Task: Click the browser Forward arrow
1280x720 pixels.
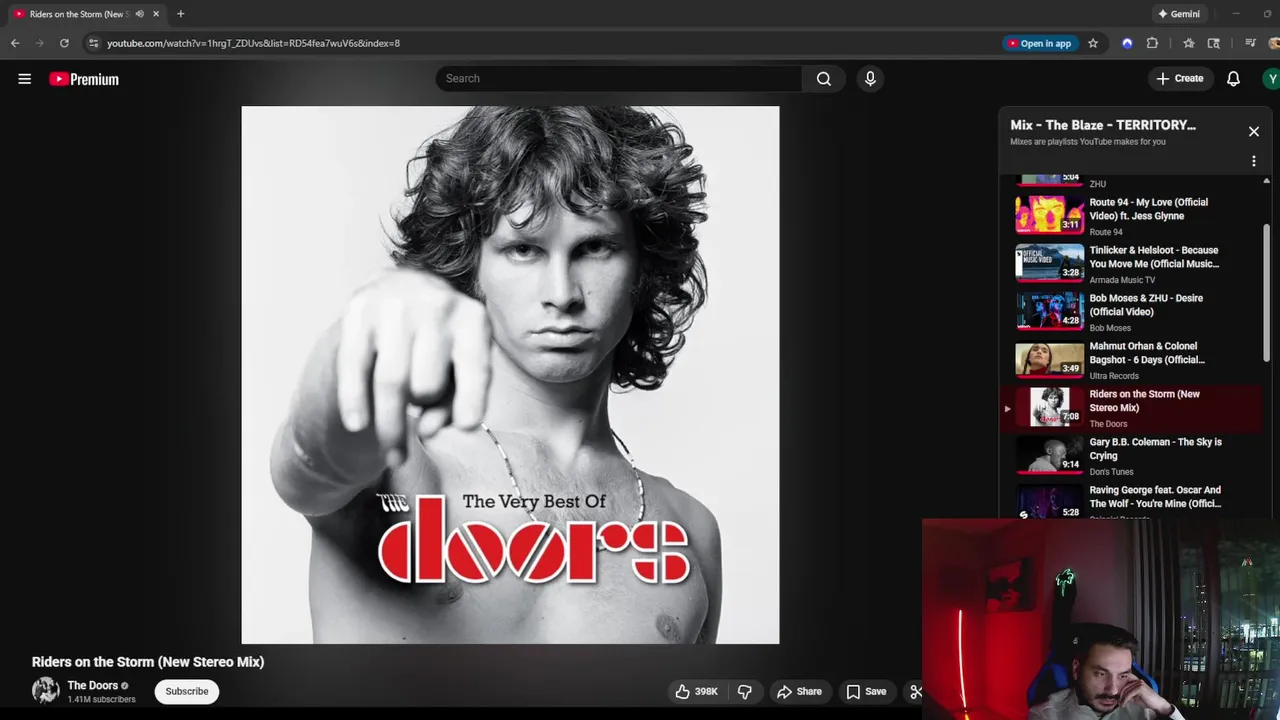Action: coord(40,43)
